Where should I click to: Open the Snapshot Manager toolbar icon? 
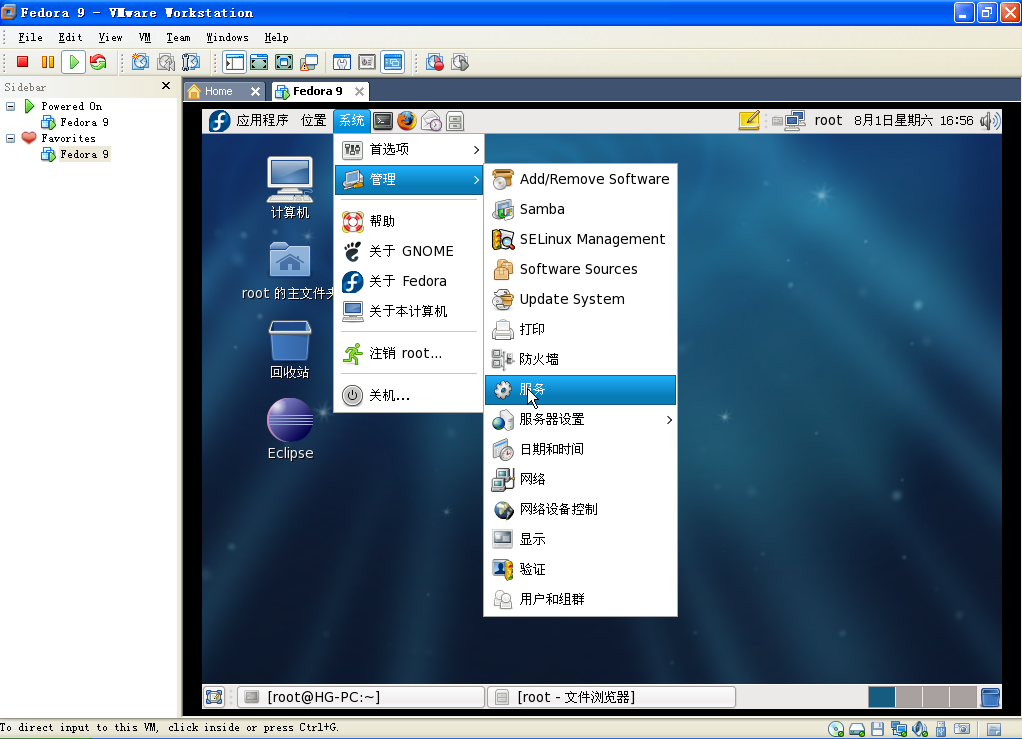pos(190,62)
